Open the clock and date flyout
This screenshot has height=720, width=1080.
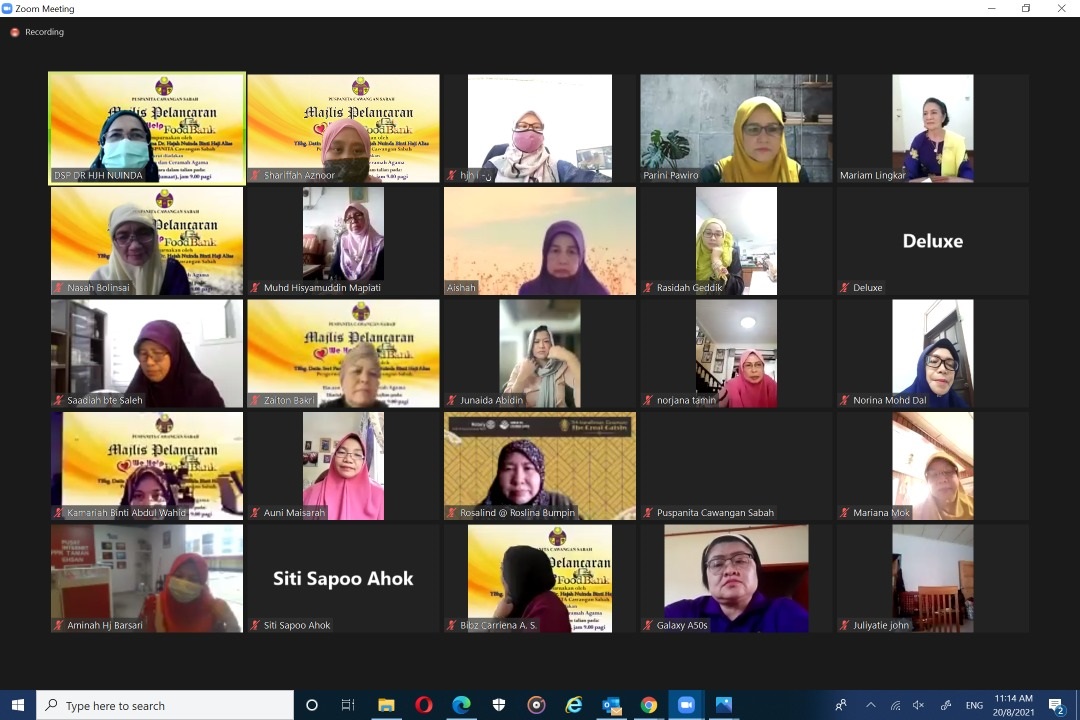(x=1013, y=705)
